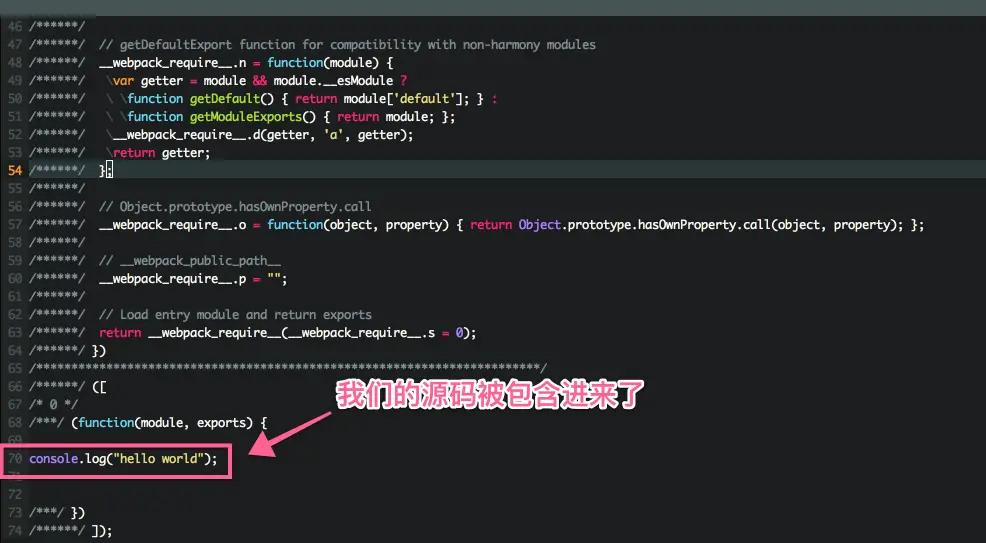Click line number 63 in the gutter
This screenshot has height=543, width=986.
(14, 332)
